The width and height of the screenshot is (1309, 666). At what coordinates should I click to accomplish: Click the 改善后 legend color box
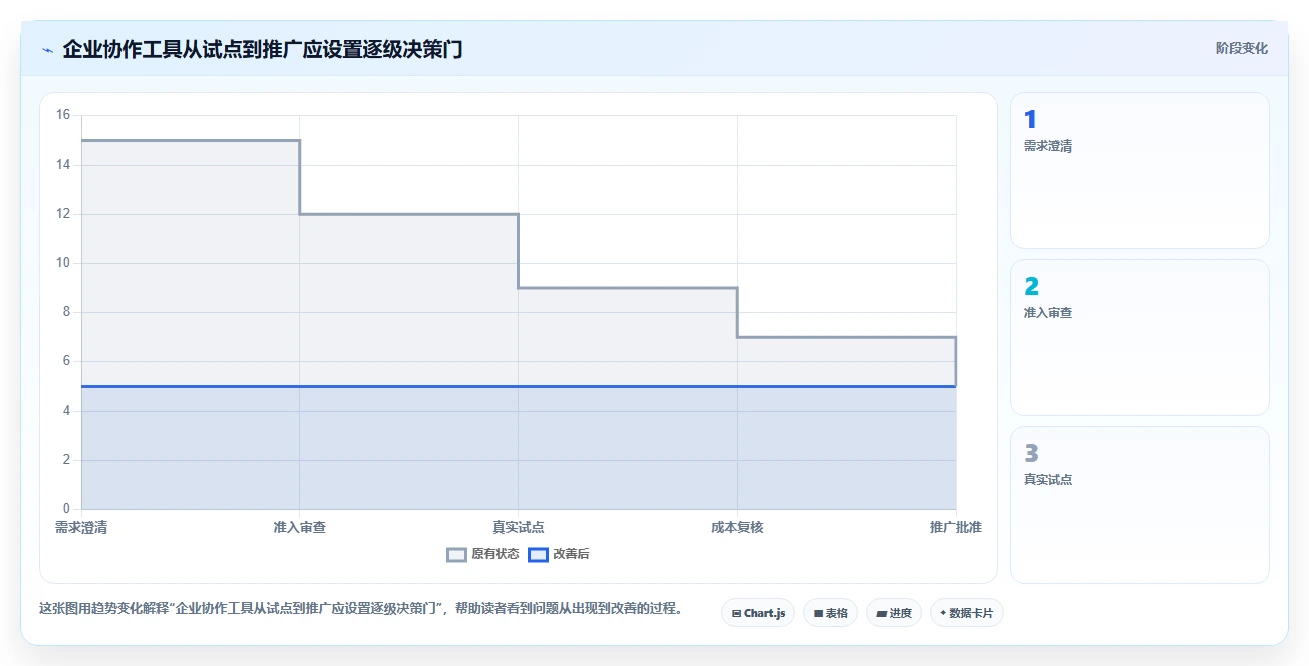tap(538, 555)
